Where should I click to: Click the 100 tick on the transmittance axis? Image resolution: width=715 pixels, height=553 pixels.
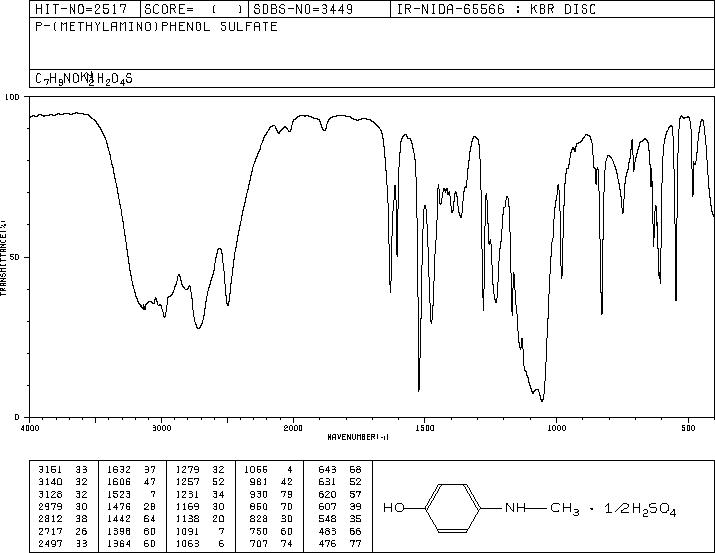[x=13, y=97]
